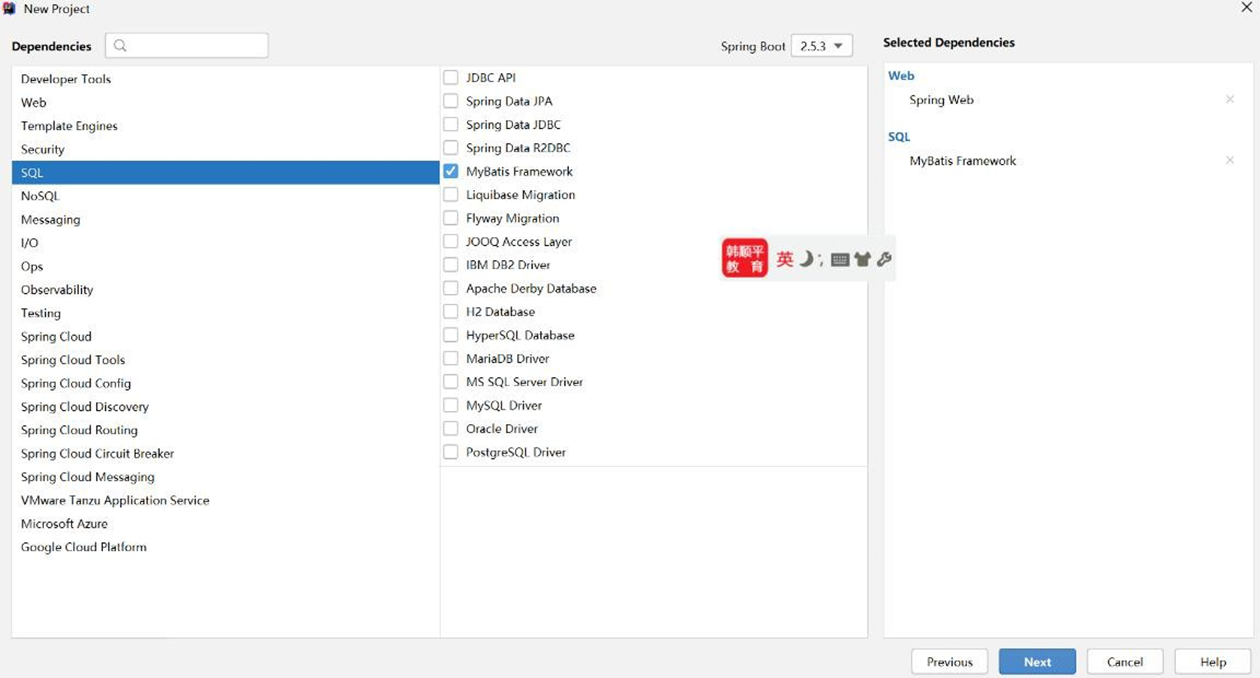Select the NoSQL dependency category
Screen dimensions: 1260x678
40,196
